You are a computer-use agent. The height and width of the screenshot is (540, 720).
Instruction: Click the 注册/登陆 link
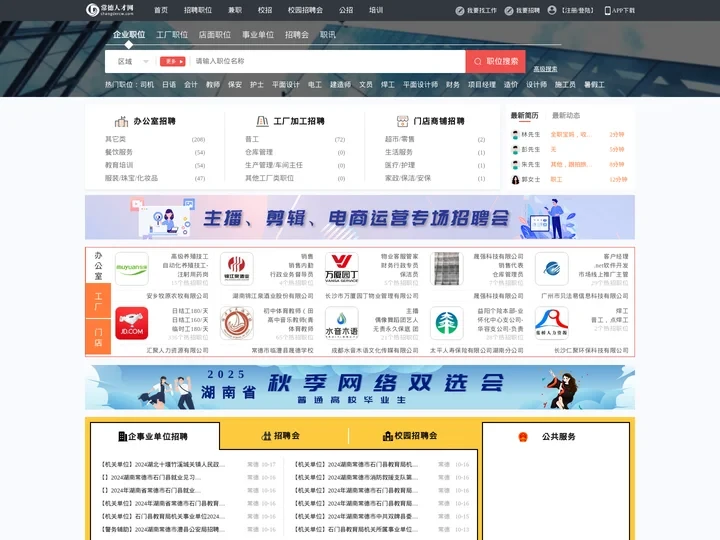(x=577, y=11)
